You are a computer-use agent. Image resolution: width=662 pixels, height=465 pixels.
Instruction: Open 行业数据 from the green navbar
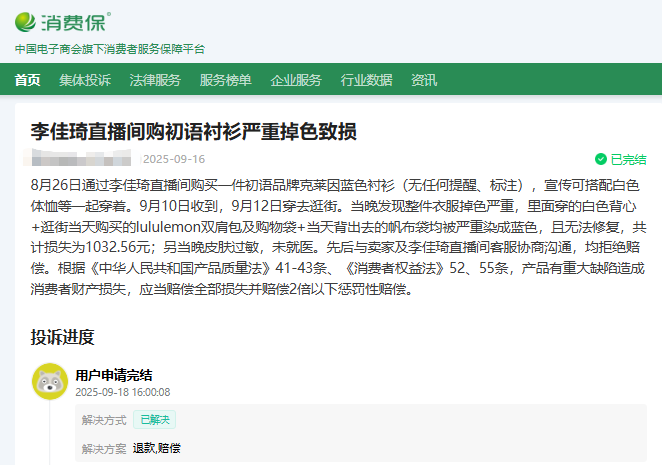[366, 80]
